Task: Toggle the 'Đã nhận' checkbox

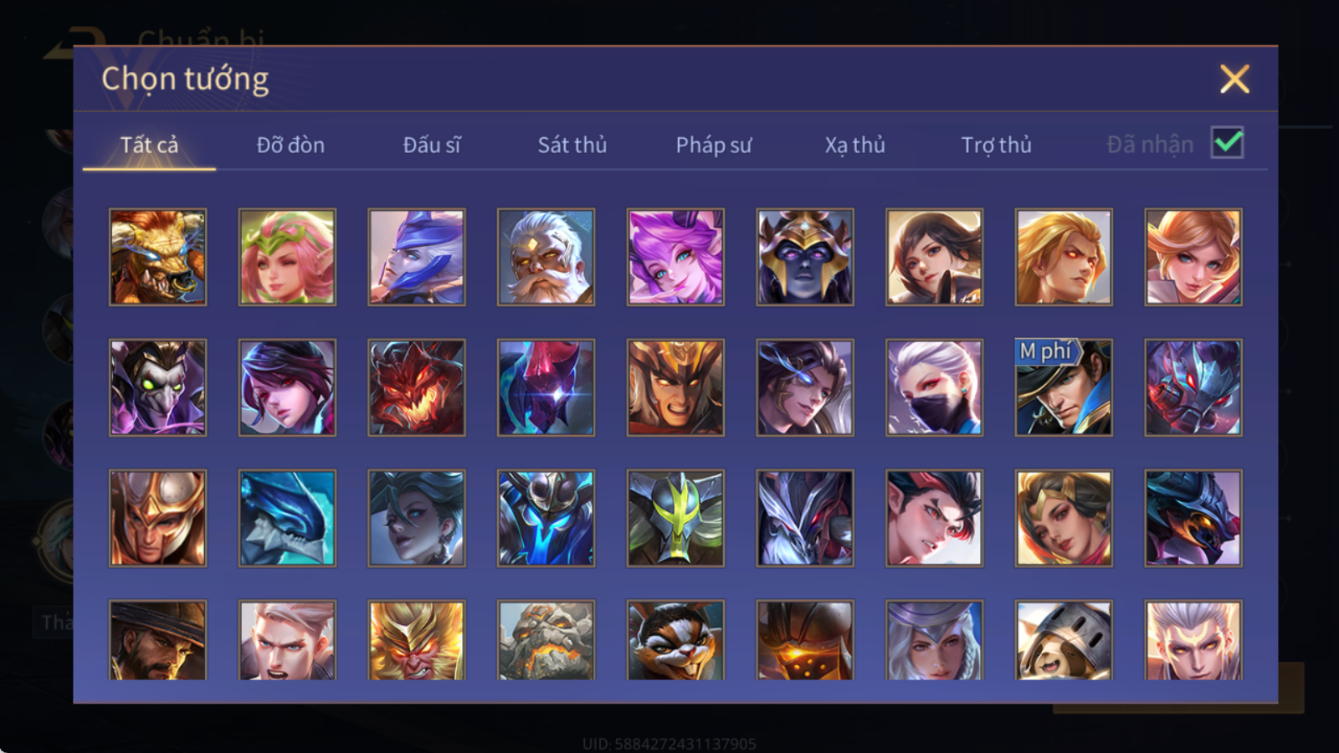Action: point(1227,143)
